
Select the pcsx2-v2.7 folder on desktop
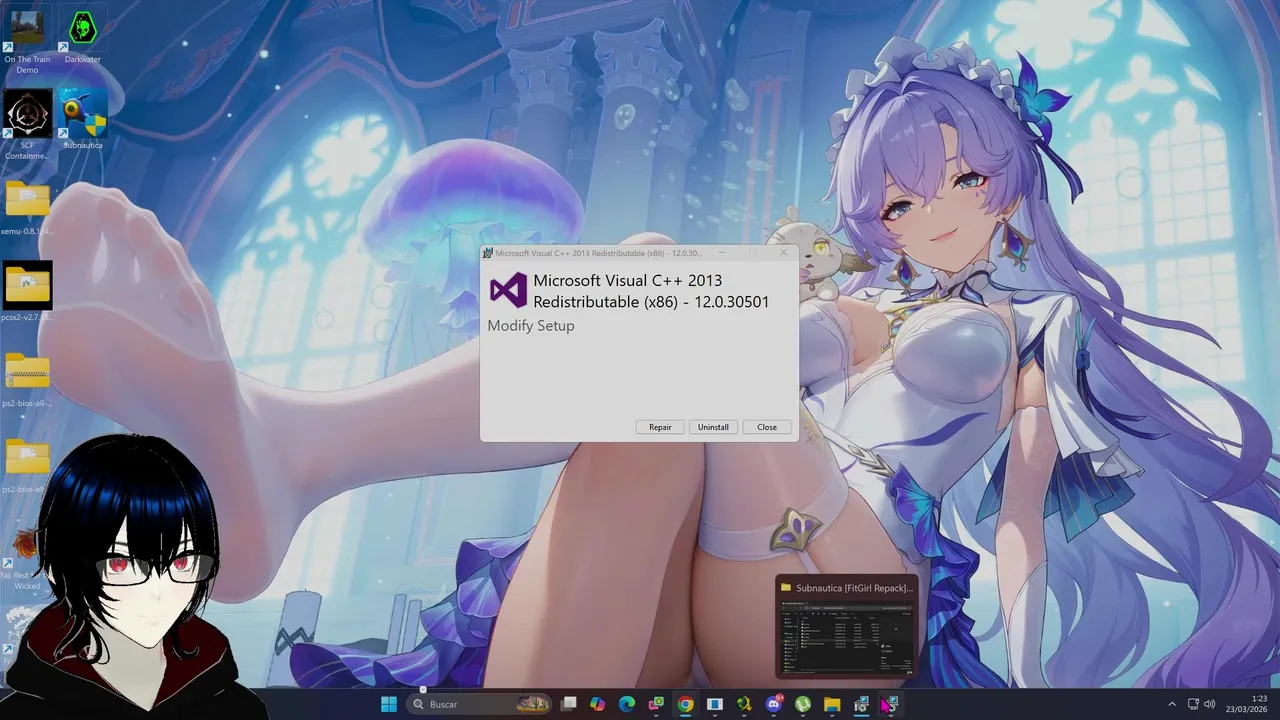coord(27,293)
